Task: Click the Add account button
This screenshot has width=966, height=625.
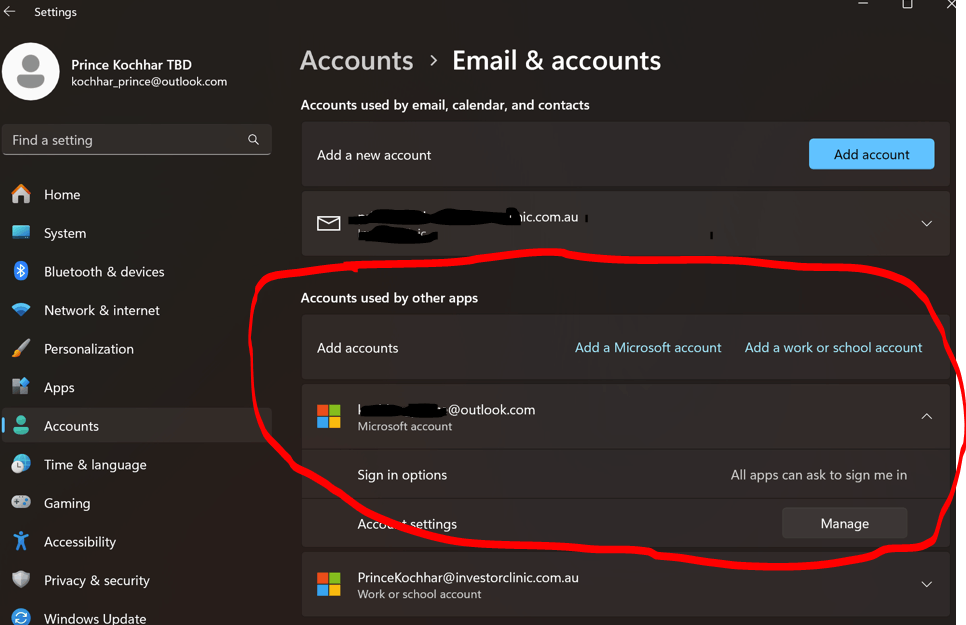Action: 871,154
